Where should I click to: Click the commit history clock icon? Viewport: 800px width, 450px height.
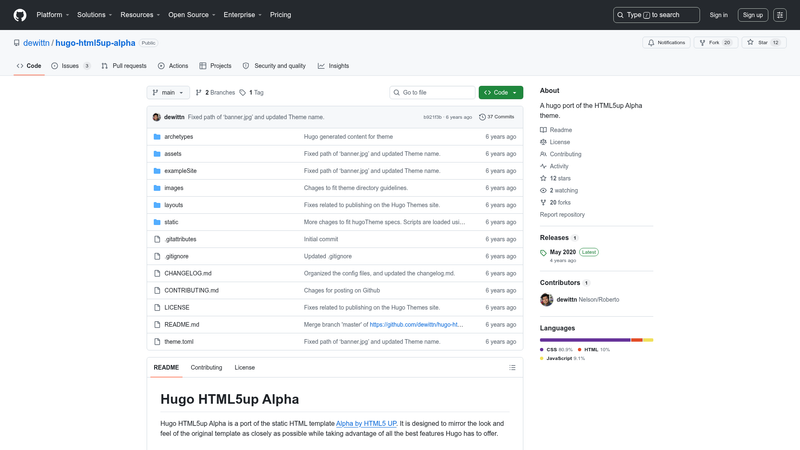tap(482, 117)
